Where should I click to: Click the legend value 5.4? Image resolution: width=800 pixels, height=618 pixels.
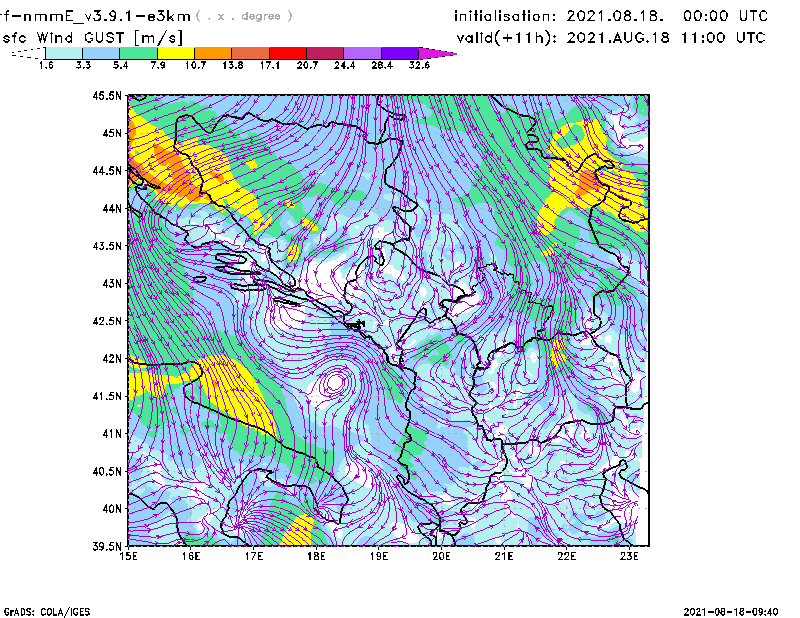click(120, 65)
